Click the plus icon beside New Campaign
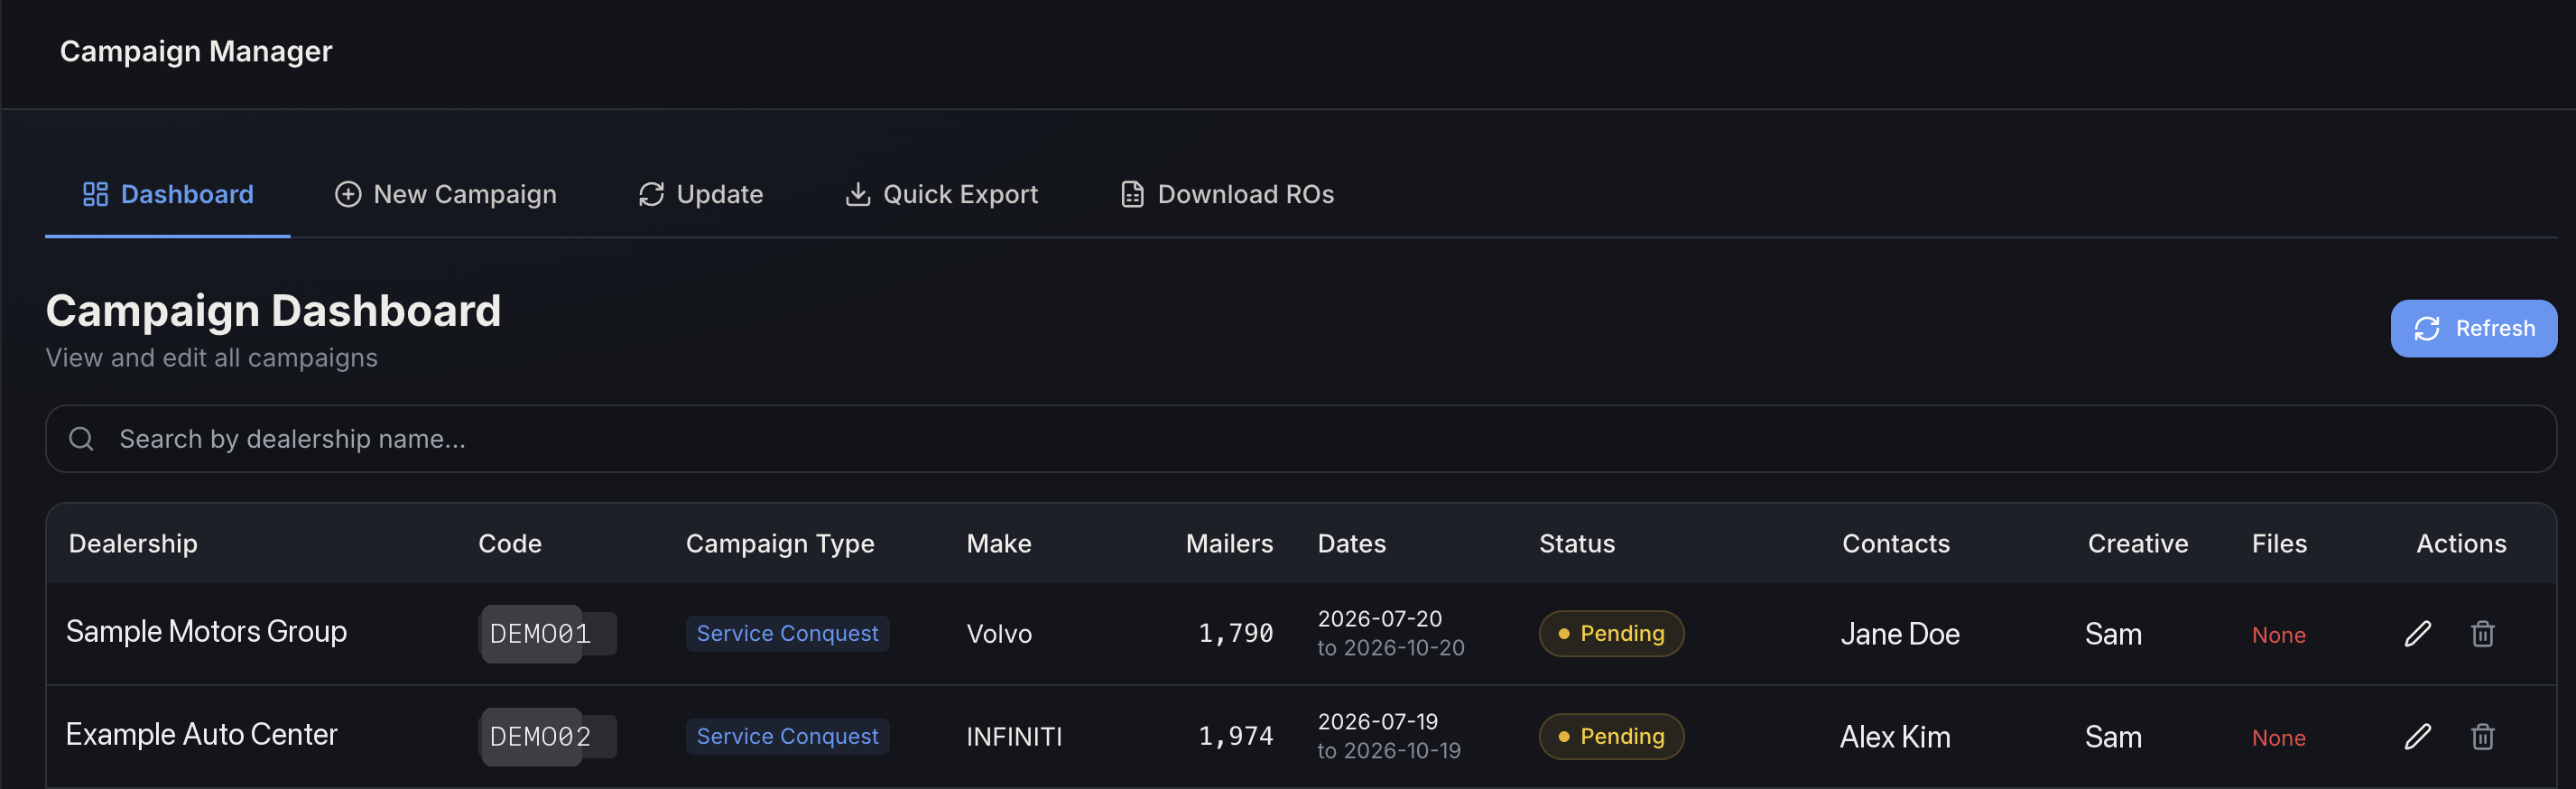 [x=347, y=194]
